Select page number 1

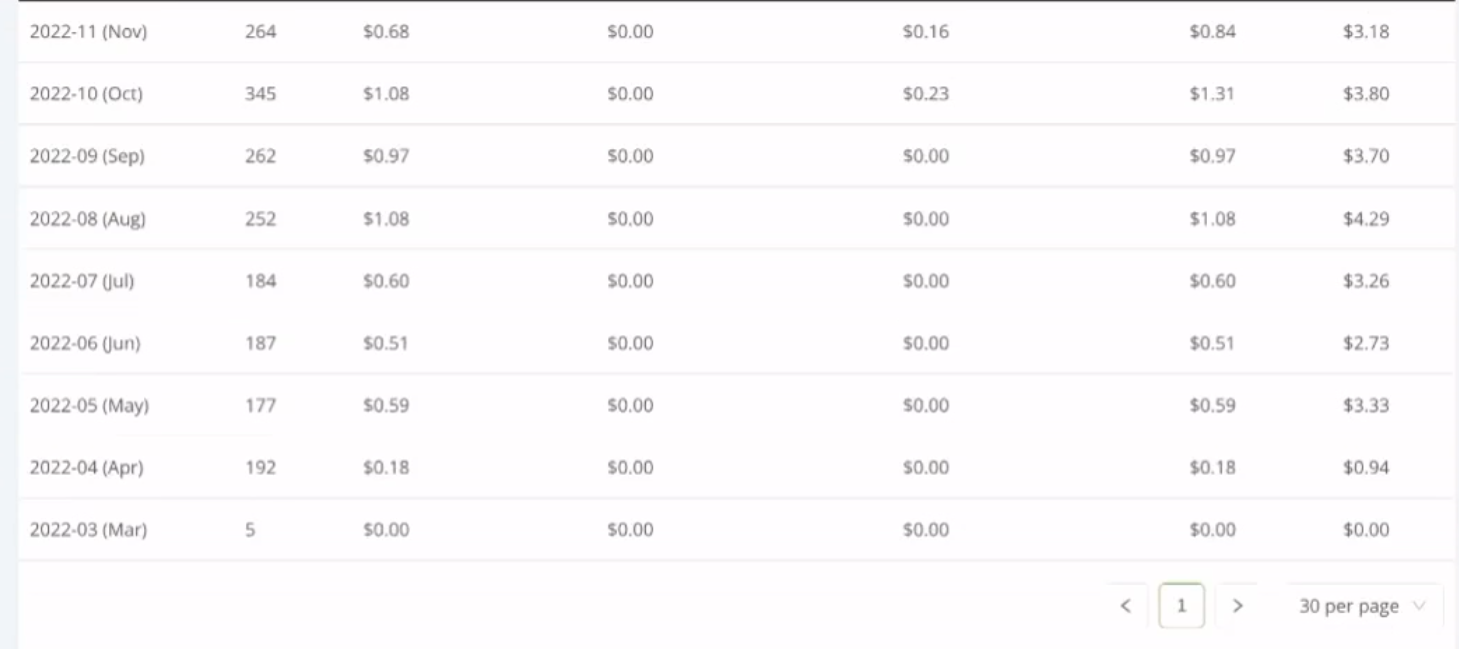pos(1181,605)
